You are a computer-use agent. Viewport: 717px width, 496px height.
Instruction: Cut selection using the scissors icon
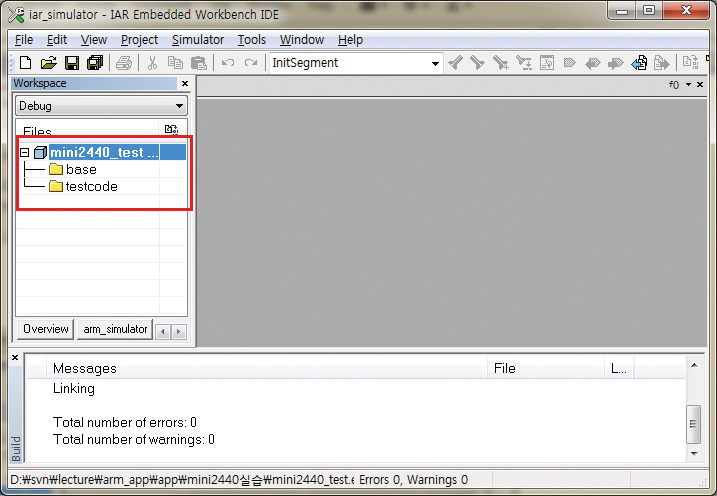click(152, 63)
